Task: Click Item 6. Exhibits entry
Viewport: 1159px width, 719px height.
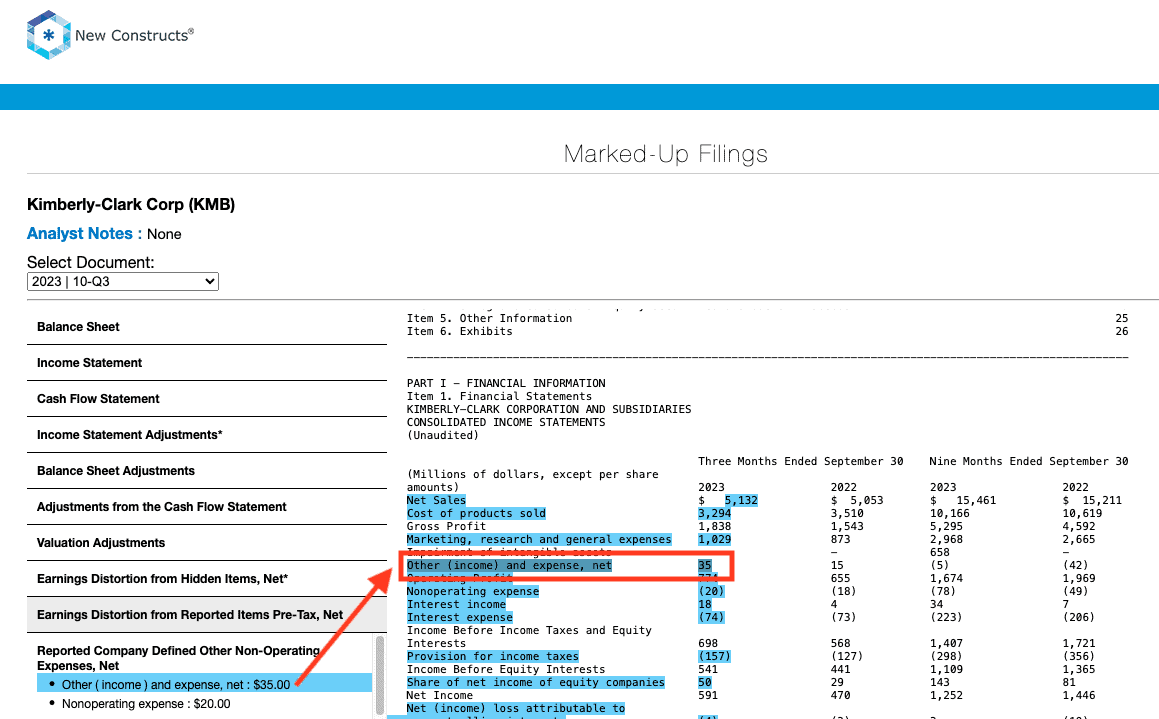Action: pyautogui.click(x=460, y=332)
